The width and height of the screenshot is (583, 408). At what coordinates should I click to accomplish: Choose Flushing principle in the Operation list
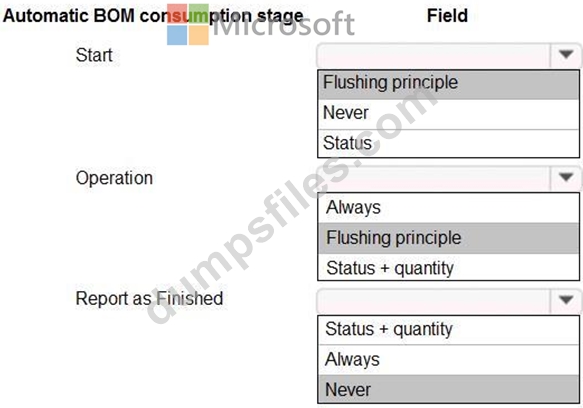click(448, 238)
